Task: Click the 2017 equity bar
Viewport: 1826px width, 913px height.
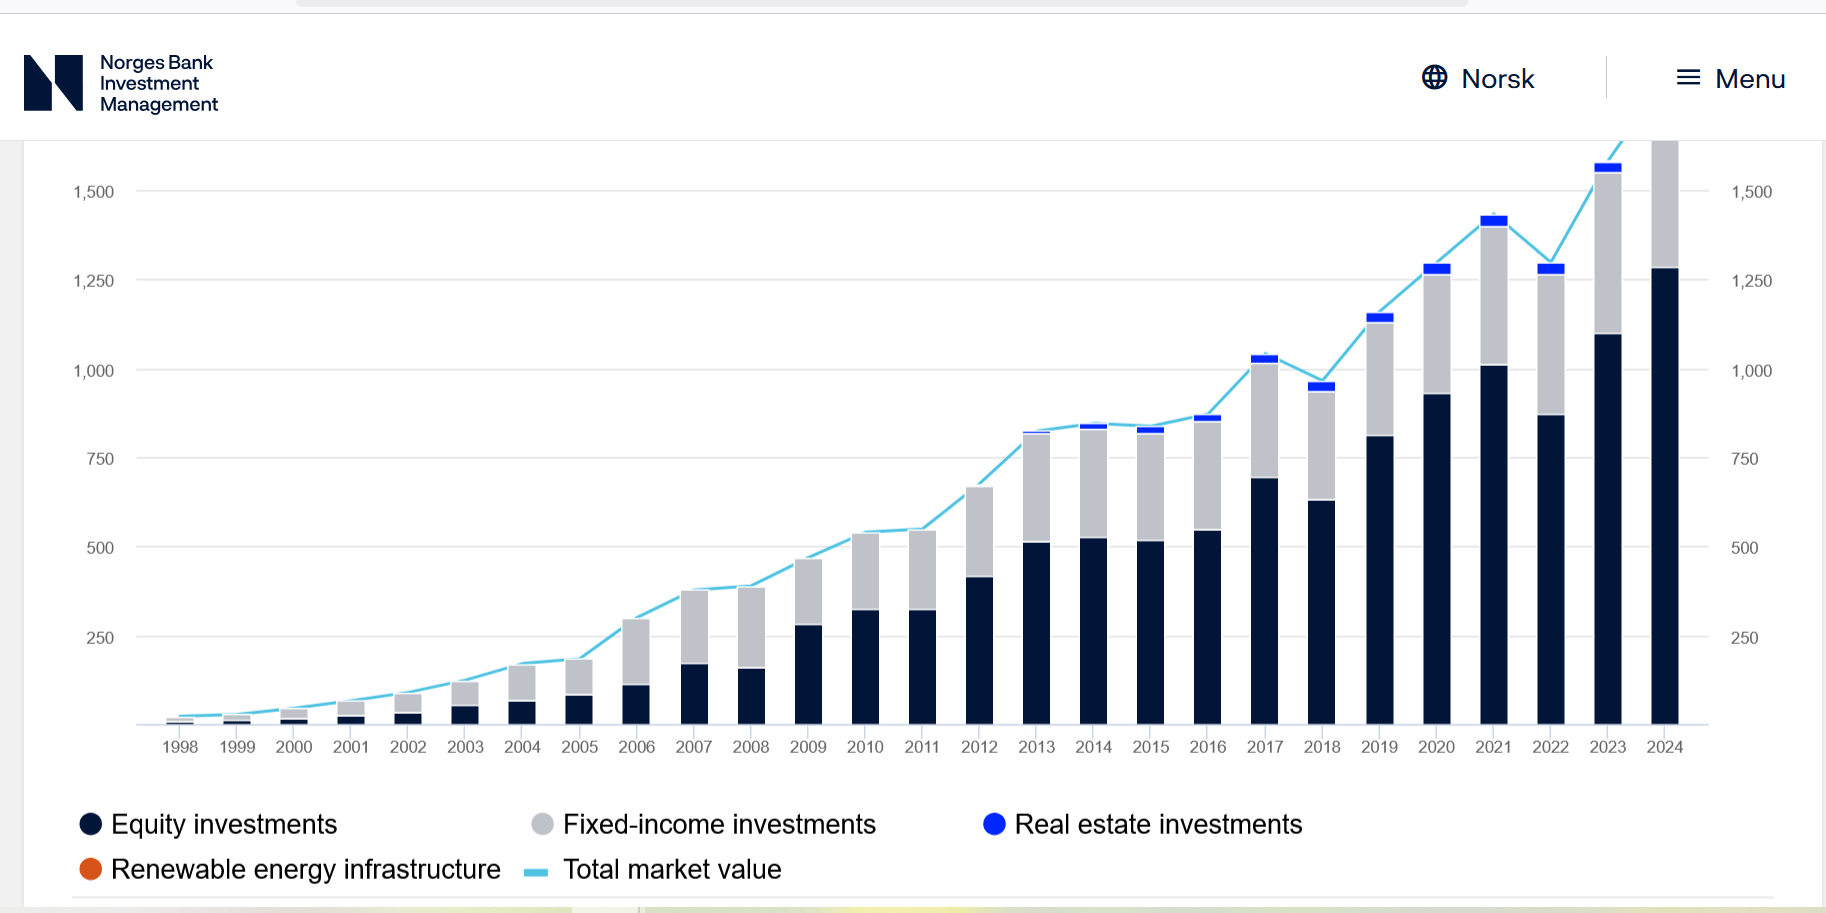Action: point(1265,601)
